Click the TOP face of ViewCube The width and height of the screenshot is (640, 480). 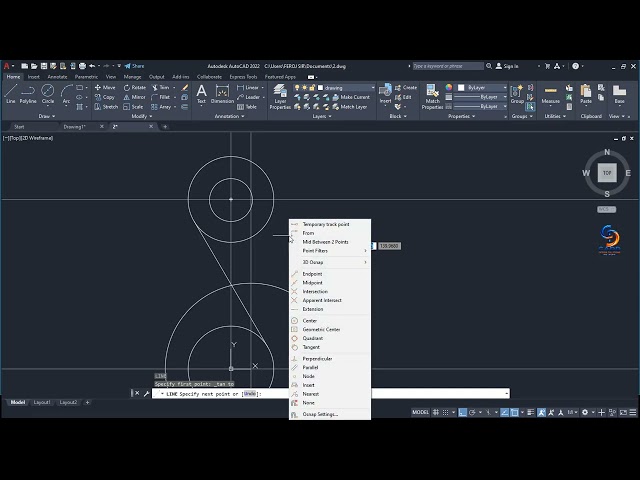point(607,173)
